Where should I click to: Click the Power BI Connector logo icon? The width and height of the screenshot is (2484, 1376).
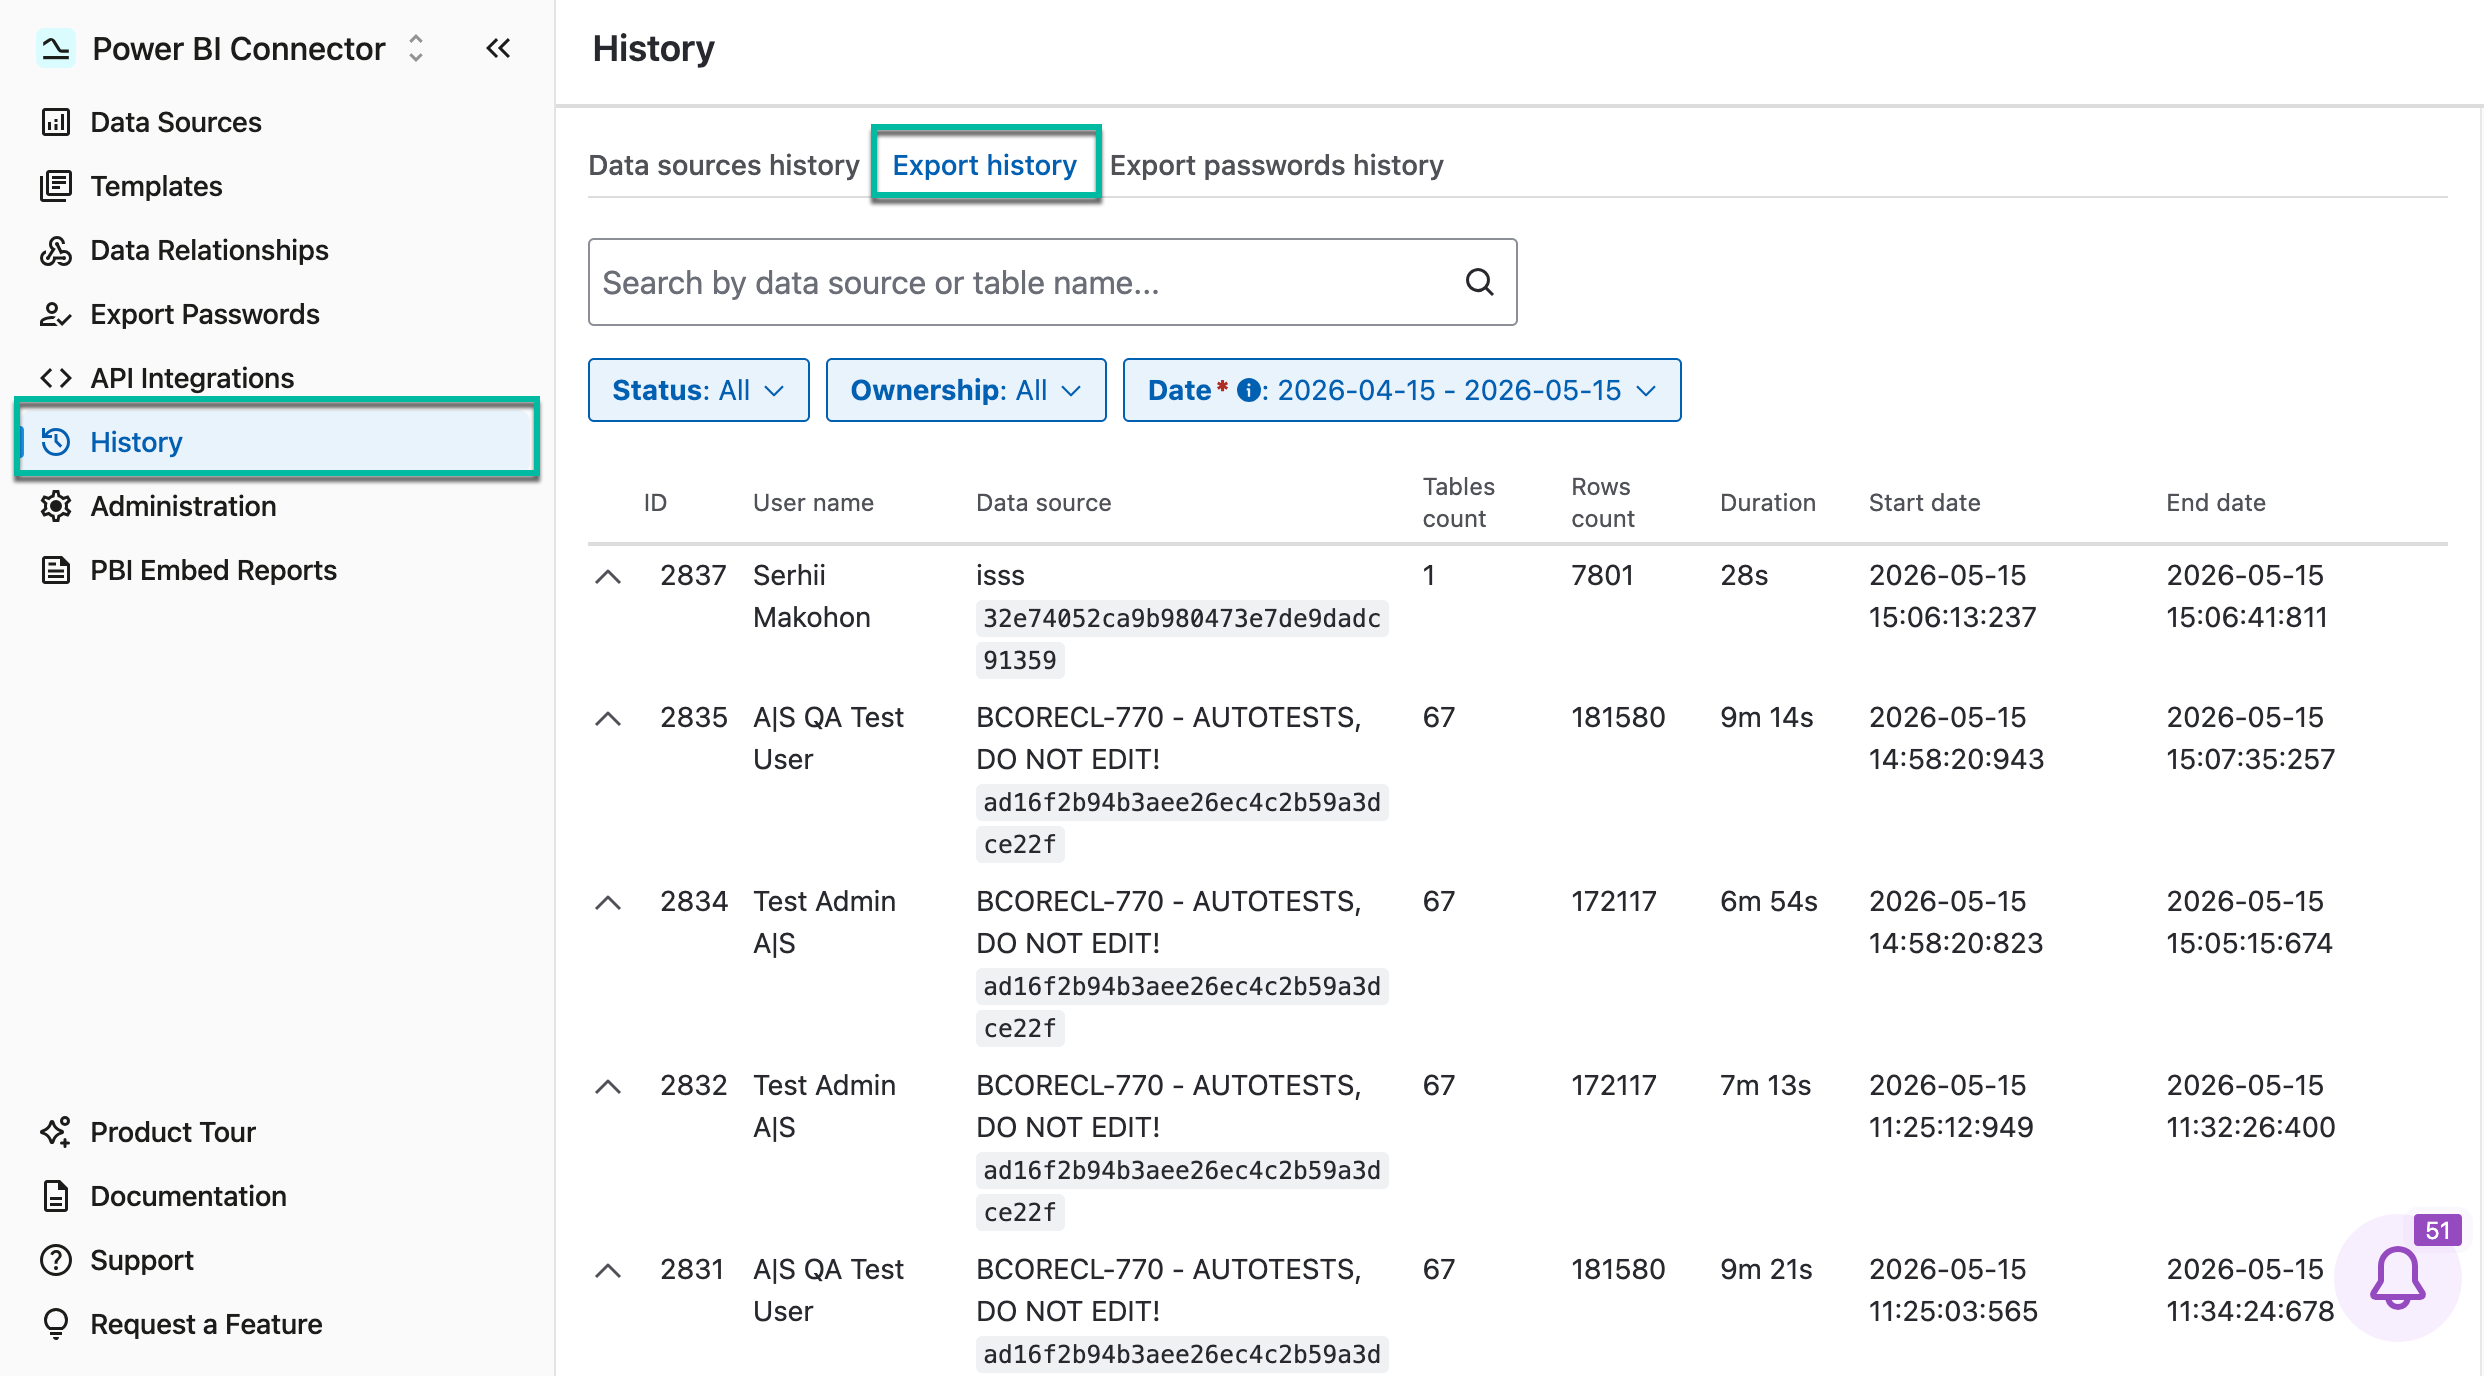pyautogui.click(x=56, y=48)
